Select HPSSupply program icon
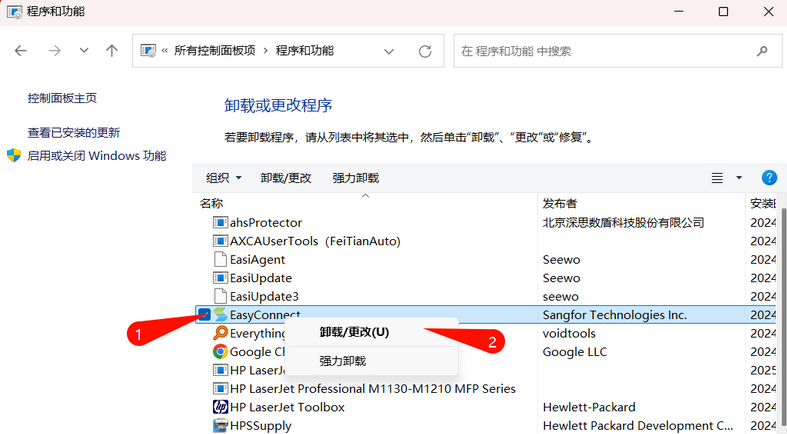 tap(220, 425)
